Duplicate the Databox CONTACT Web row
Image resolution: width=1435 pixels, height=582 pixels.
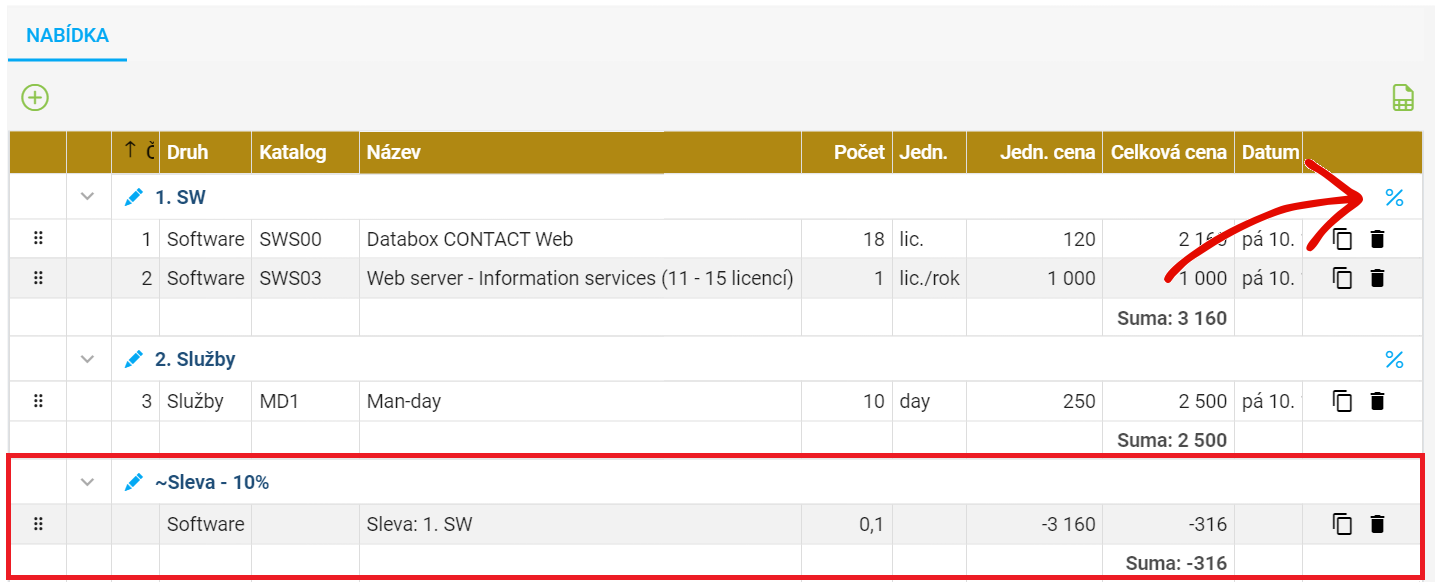(x=1343, y=239)
